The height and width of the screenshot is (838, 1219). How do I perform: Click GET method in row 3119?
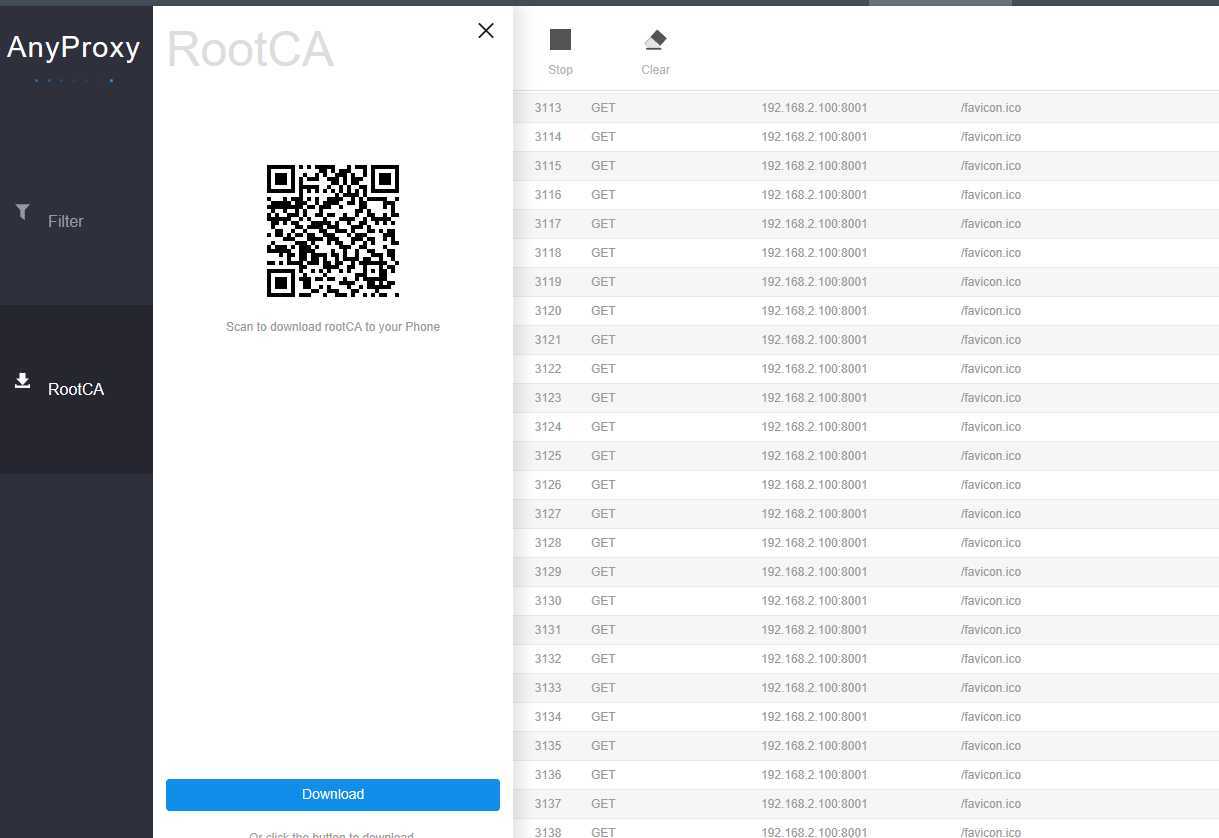(x=603, y=282)
